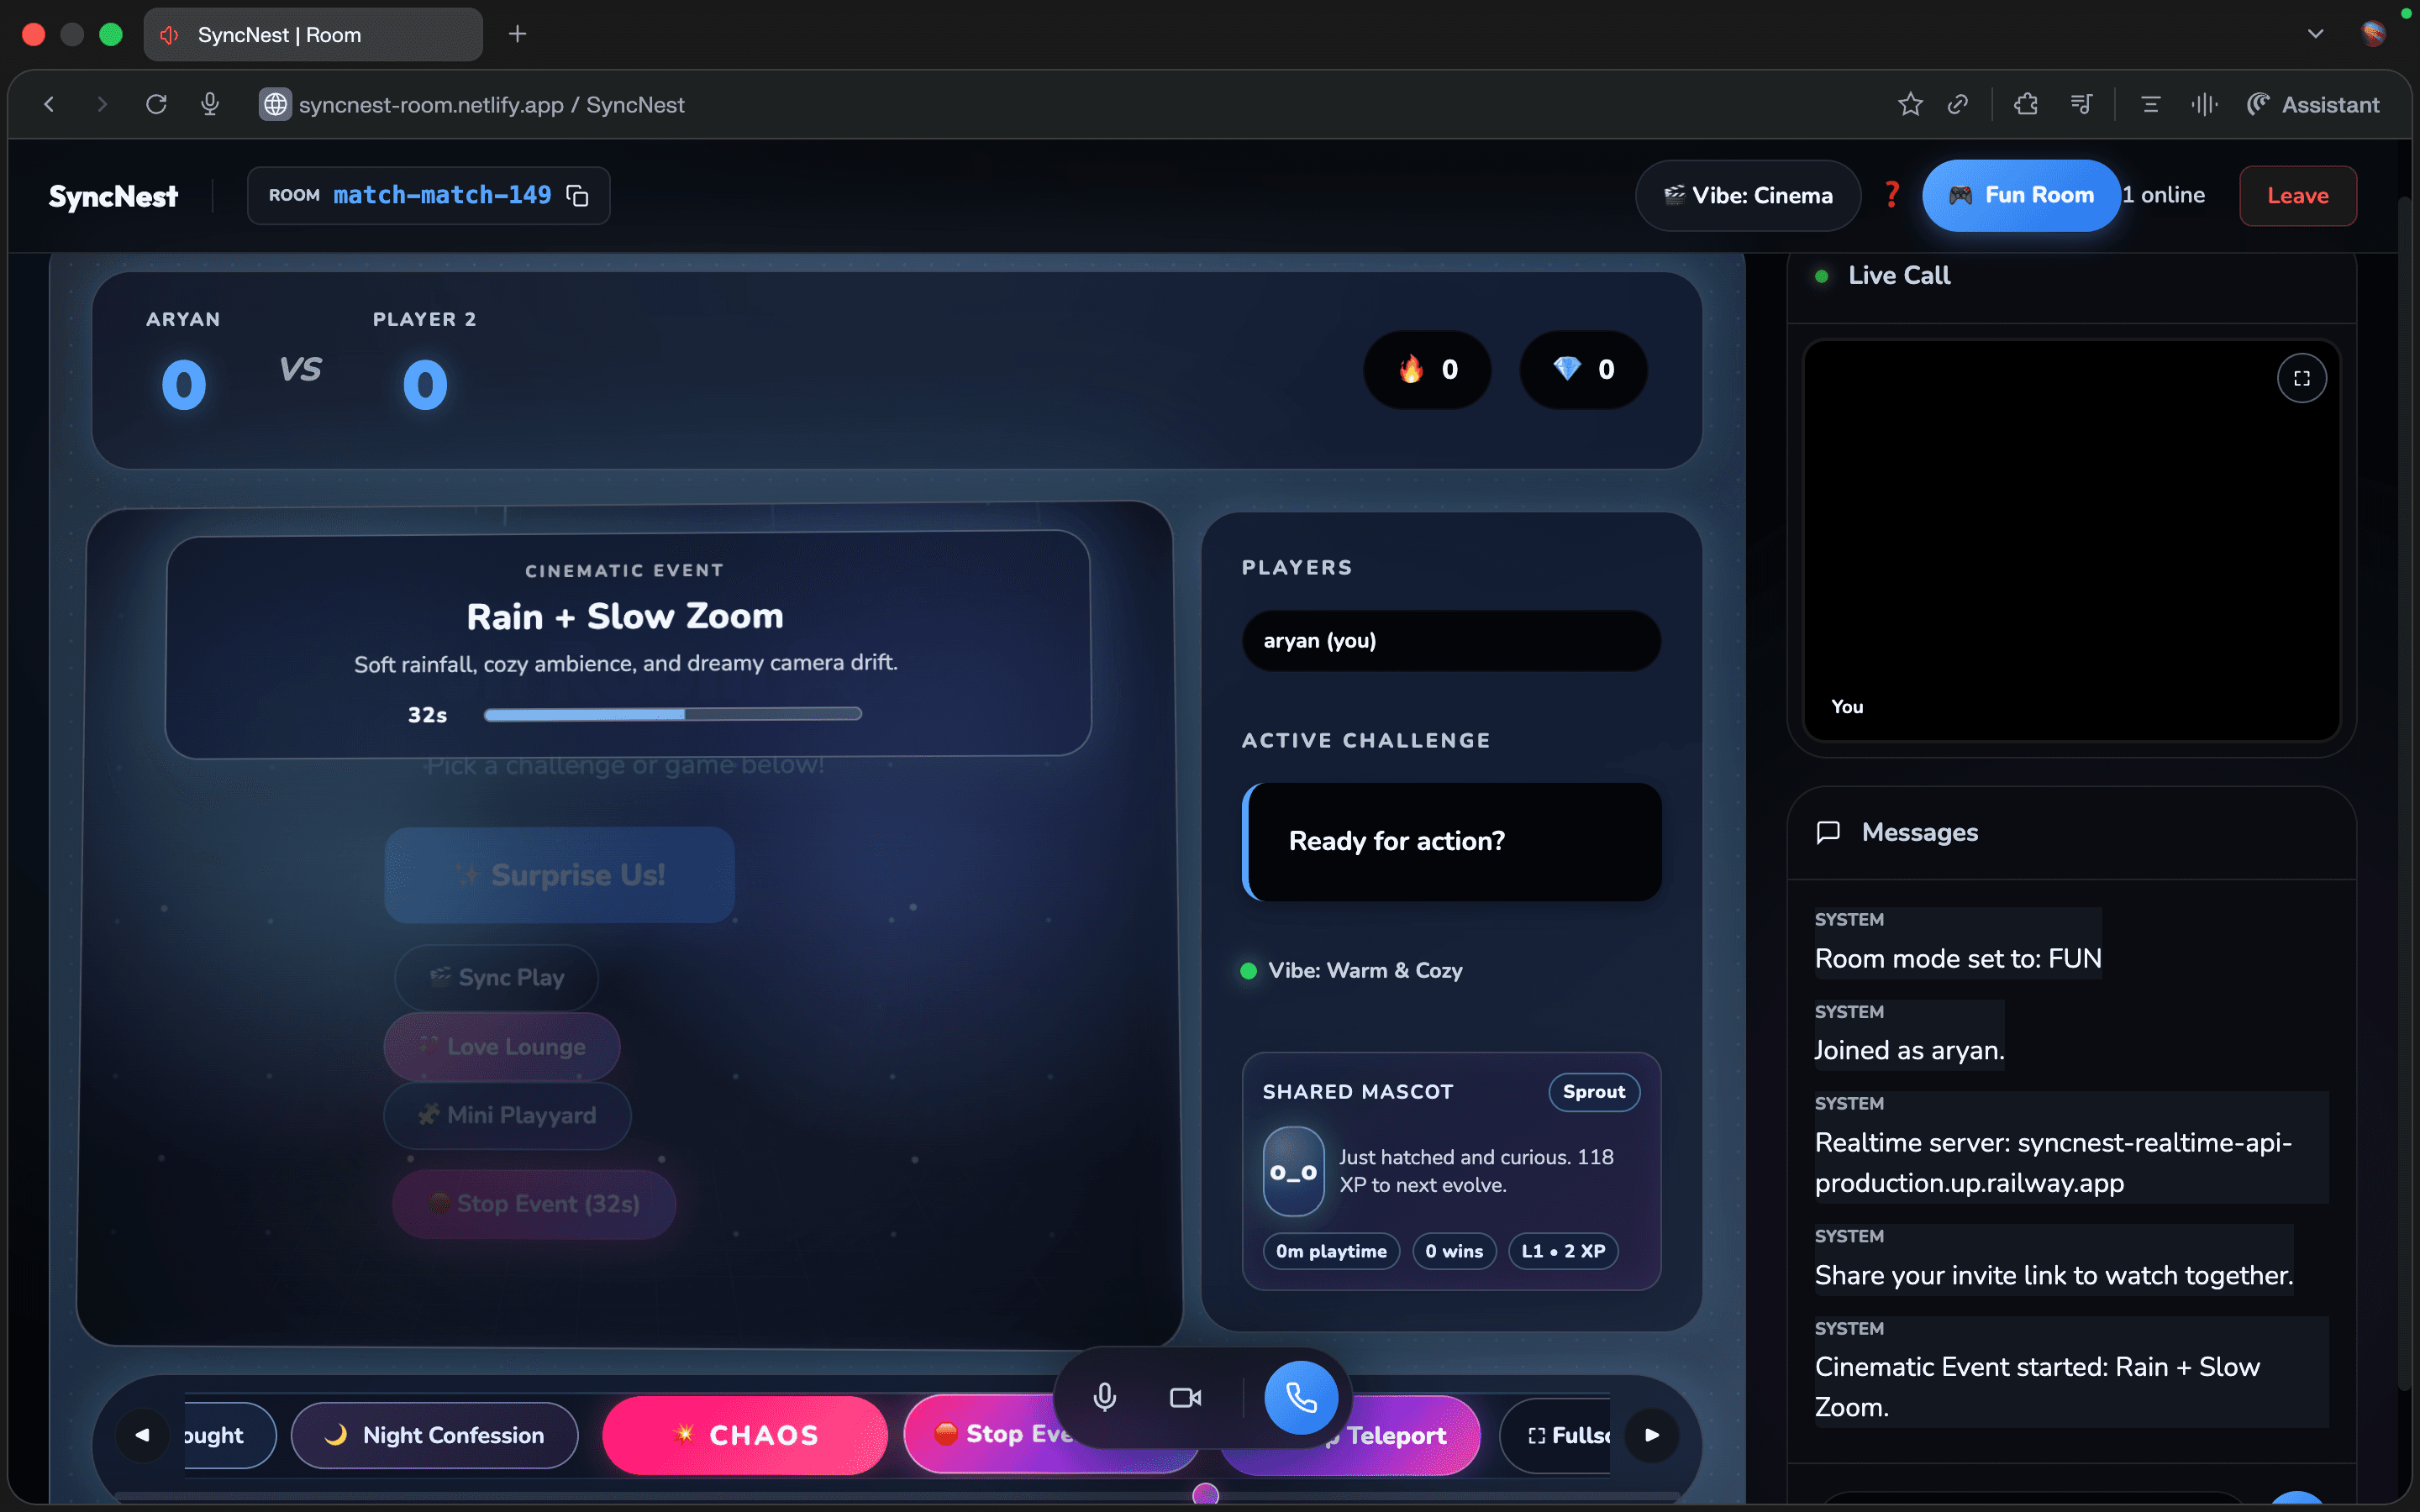2420x1512 pixels.
Task: End the call with the blue phone icon
Action: click(x=1300, y=1397)
